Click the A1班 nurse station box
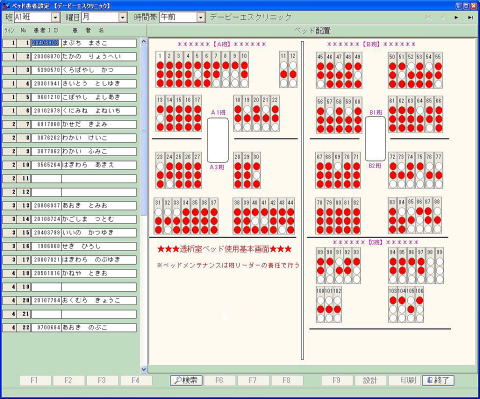Viewport: 480px width, 399px height. [218, 140]
